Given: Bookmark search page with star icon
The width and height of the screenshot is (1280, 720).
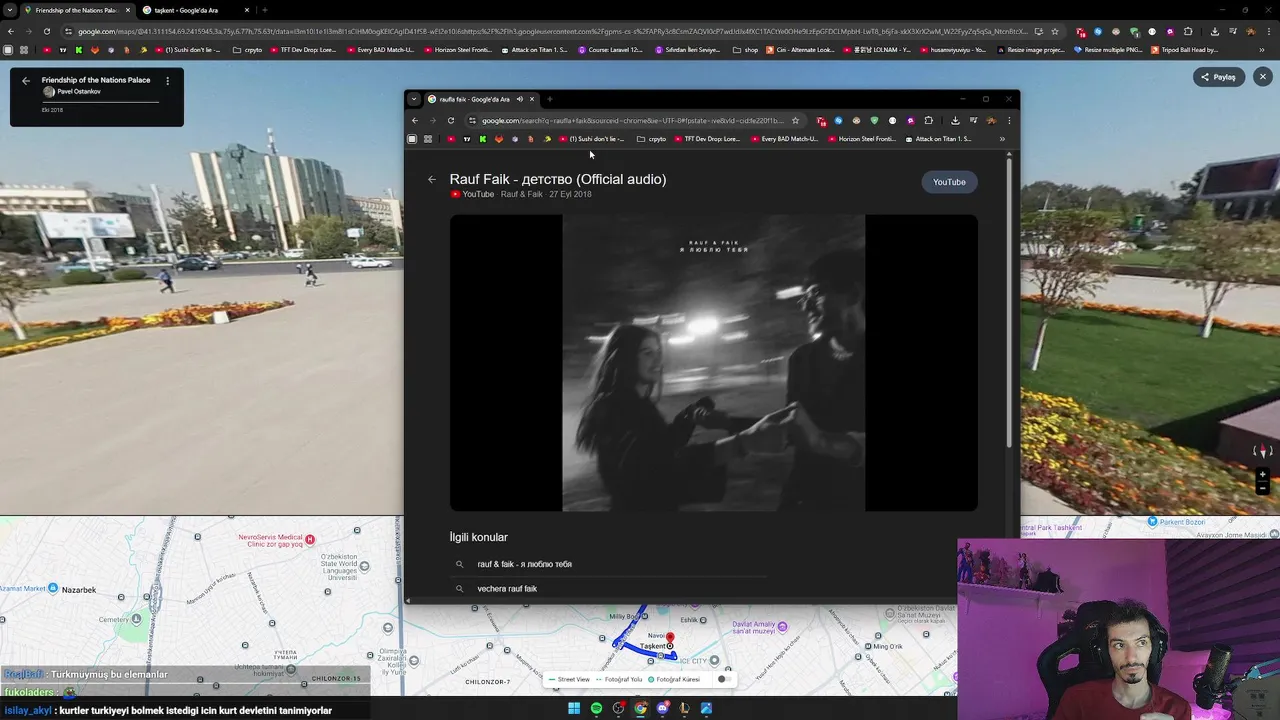Looking at the screenshot, I should (x=795, y=121).
